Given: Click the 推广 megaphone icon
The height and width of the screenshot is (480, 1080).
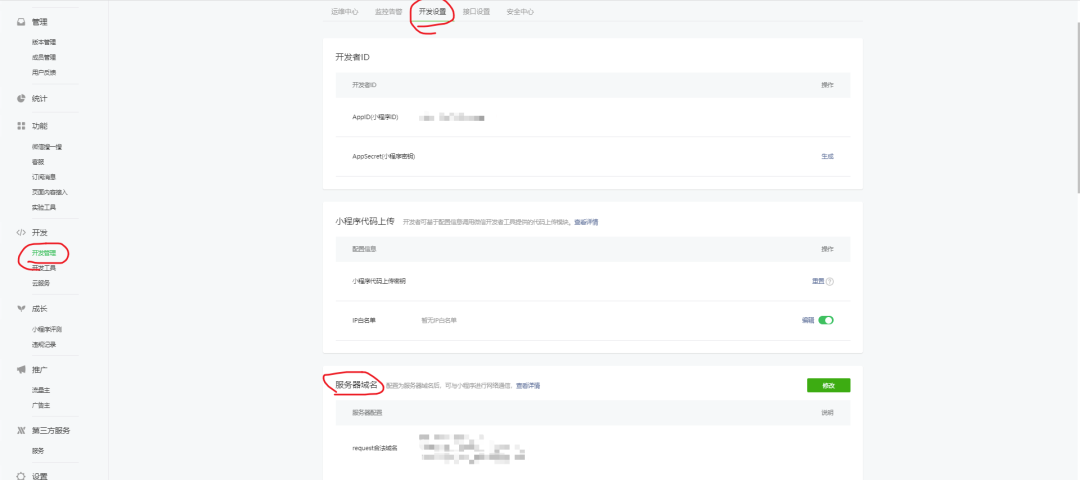Looking at the screenshot, I should point(21,370).
